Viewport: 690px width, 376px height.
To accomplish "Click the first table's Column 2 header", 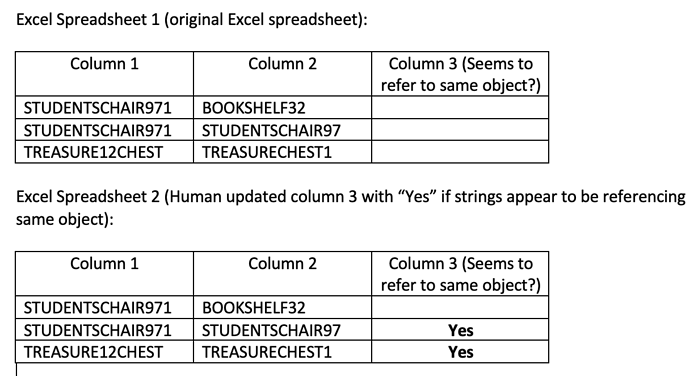I will point(282,74).
